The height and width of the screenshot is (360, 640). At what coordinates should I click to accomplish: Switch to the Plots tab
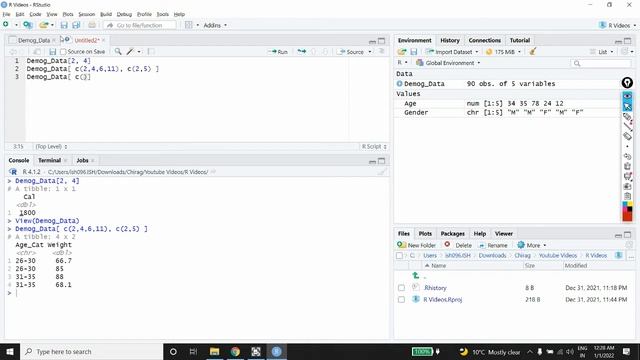425,234
